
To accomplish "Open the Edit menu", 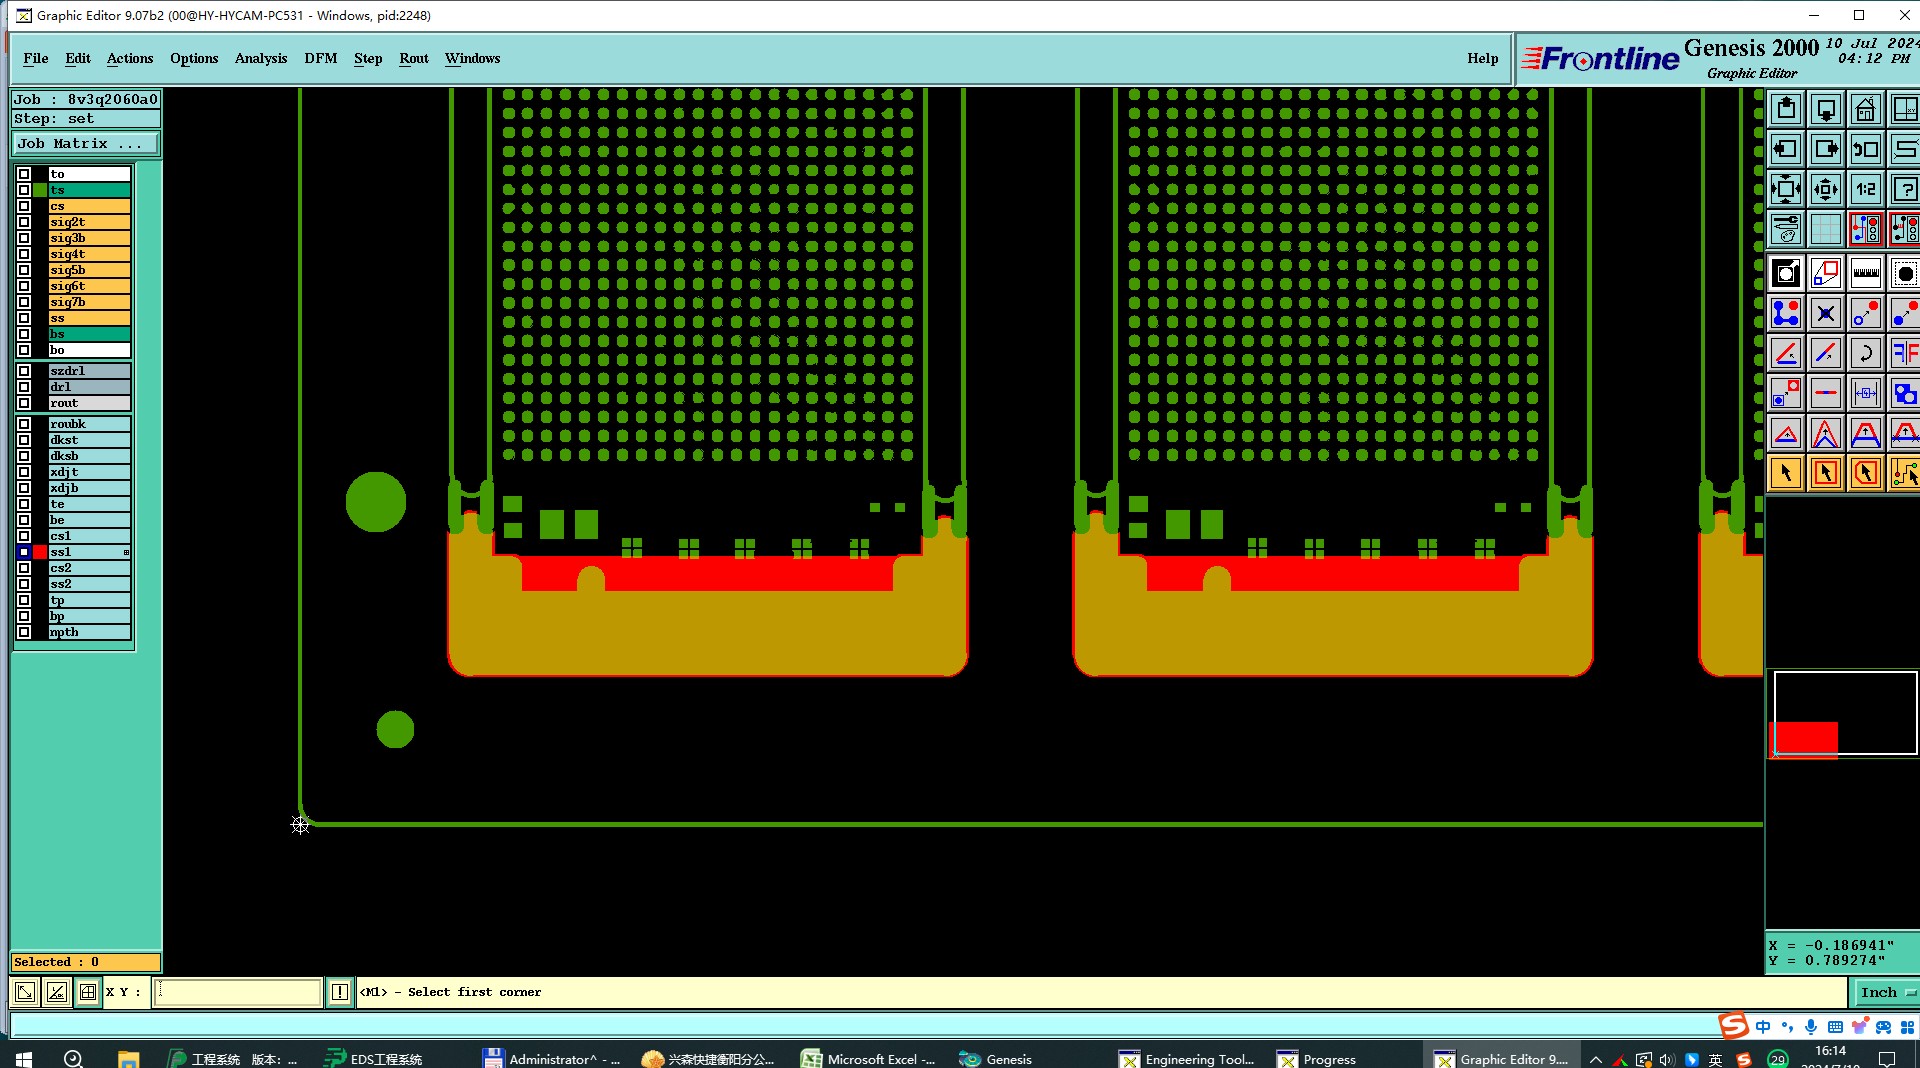I will coord(78,58).
